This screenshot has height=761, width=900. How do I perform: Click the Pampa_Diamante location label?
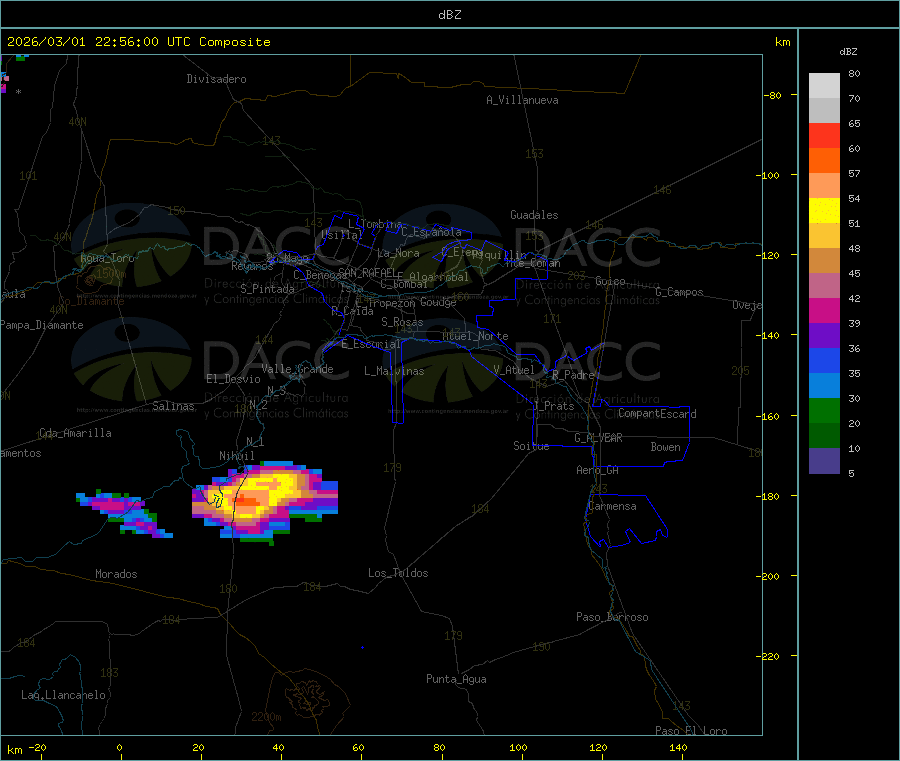click(42, 325)
